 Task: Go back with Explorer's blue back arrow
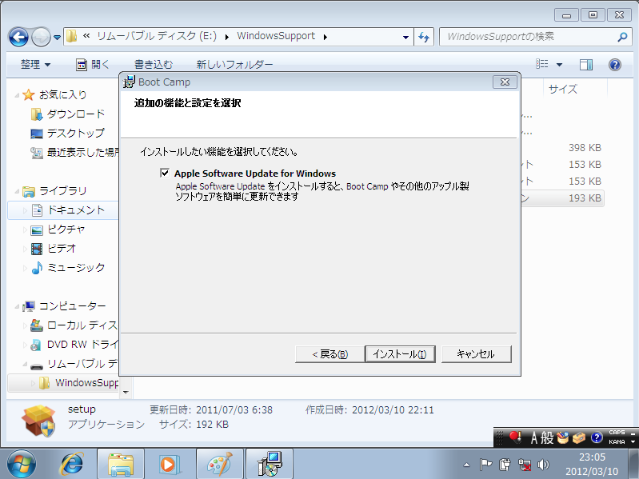click(18, 37)
